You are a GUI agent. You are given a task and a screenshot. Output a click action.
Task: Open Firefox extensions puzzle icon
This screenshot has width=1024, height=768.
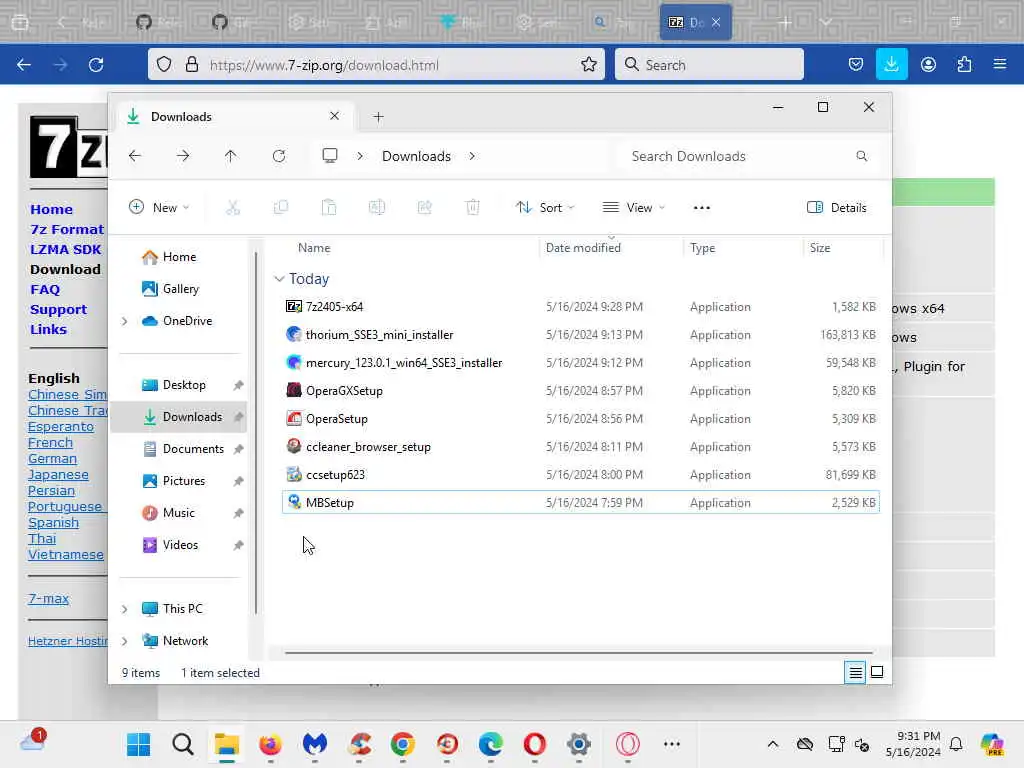pyautogui.click(x=964, y=64)
